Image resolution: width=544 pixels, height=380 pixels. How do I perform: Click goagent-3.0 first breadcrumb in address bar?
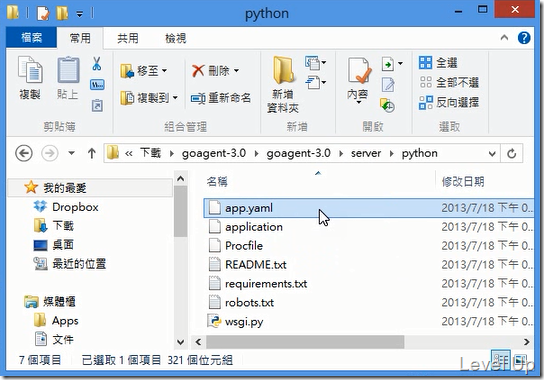214,153
